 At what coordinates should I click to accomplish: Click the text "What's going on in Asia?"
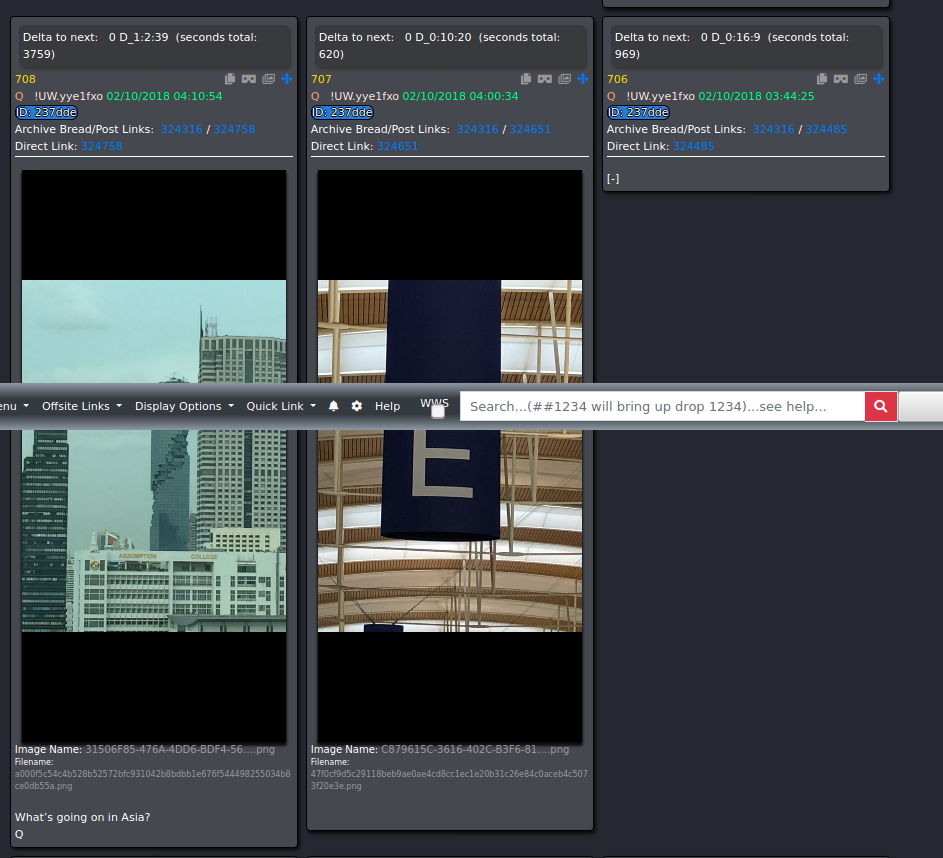(82, 817)
